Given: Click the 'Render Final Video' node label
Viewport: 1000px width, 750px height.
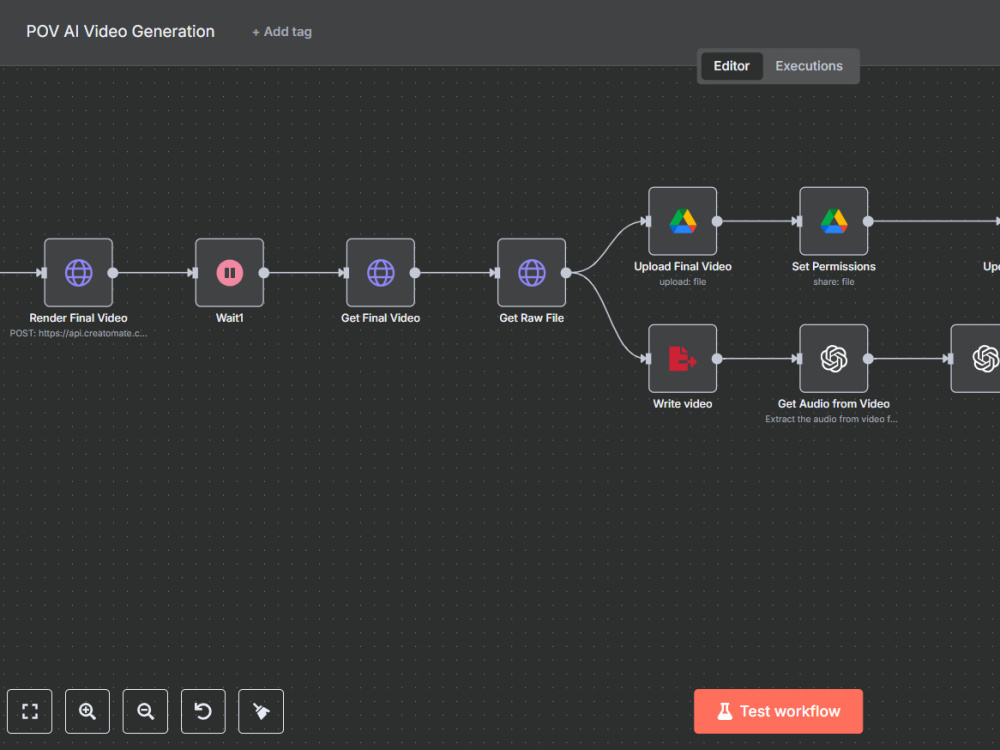Looking at the screenshot, I should pos(78,318).
